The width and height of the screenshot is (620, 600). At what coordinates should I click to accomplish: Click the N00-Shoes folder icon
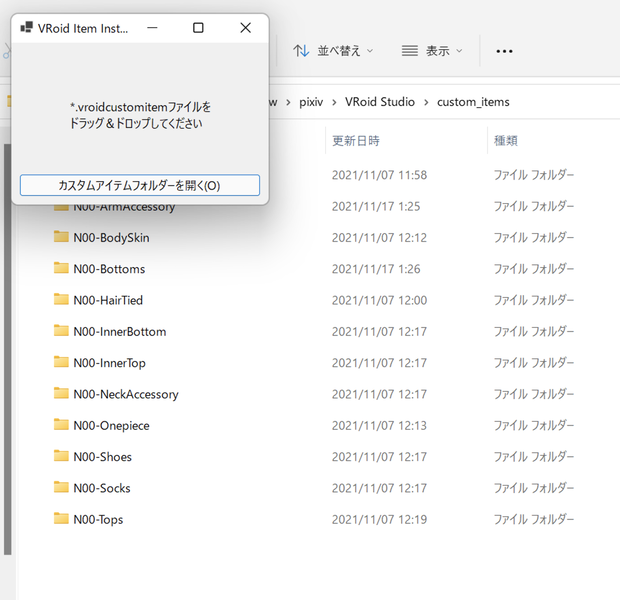click(61, 455)
